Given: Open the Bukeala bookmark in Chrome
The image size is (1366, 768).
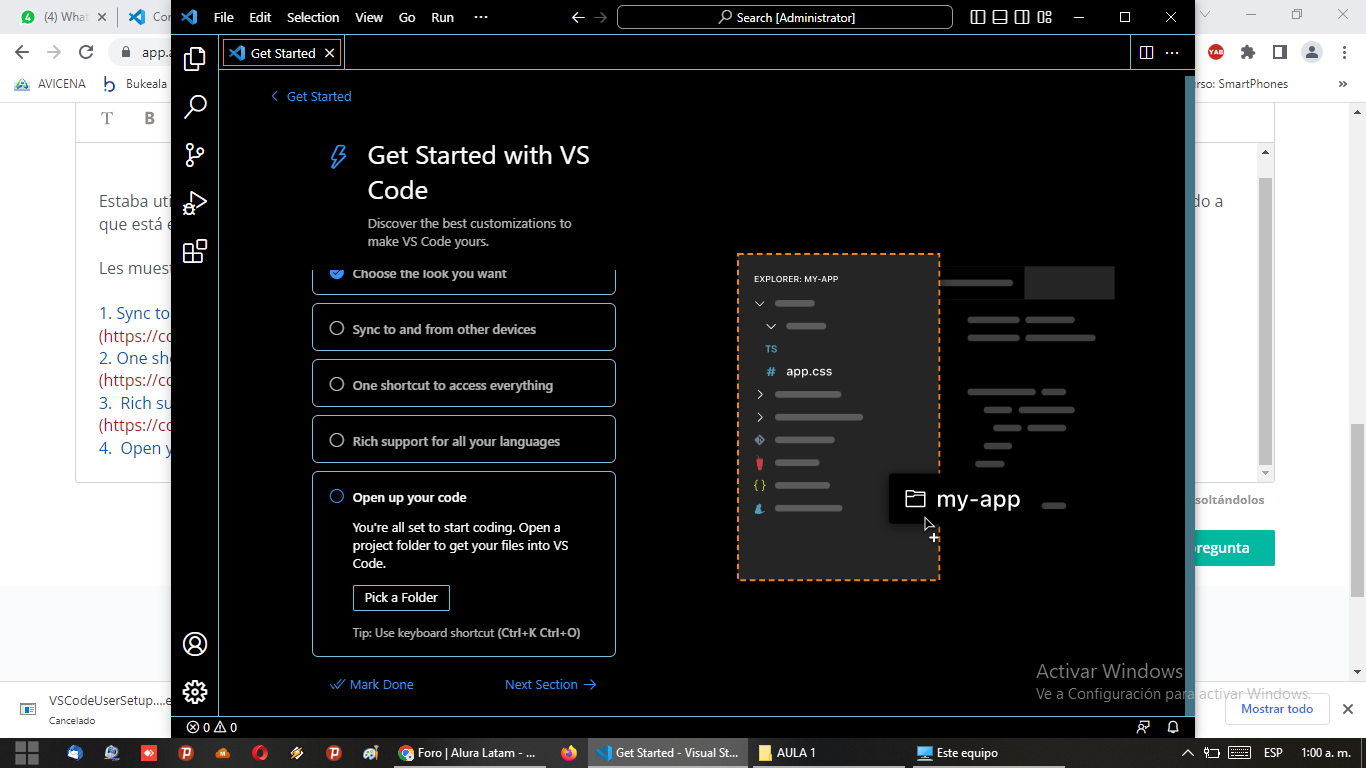Looking at the screenshot, I should [135, 84].
